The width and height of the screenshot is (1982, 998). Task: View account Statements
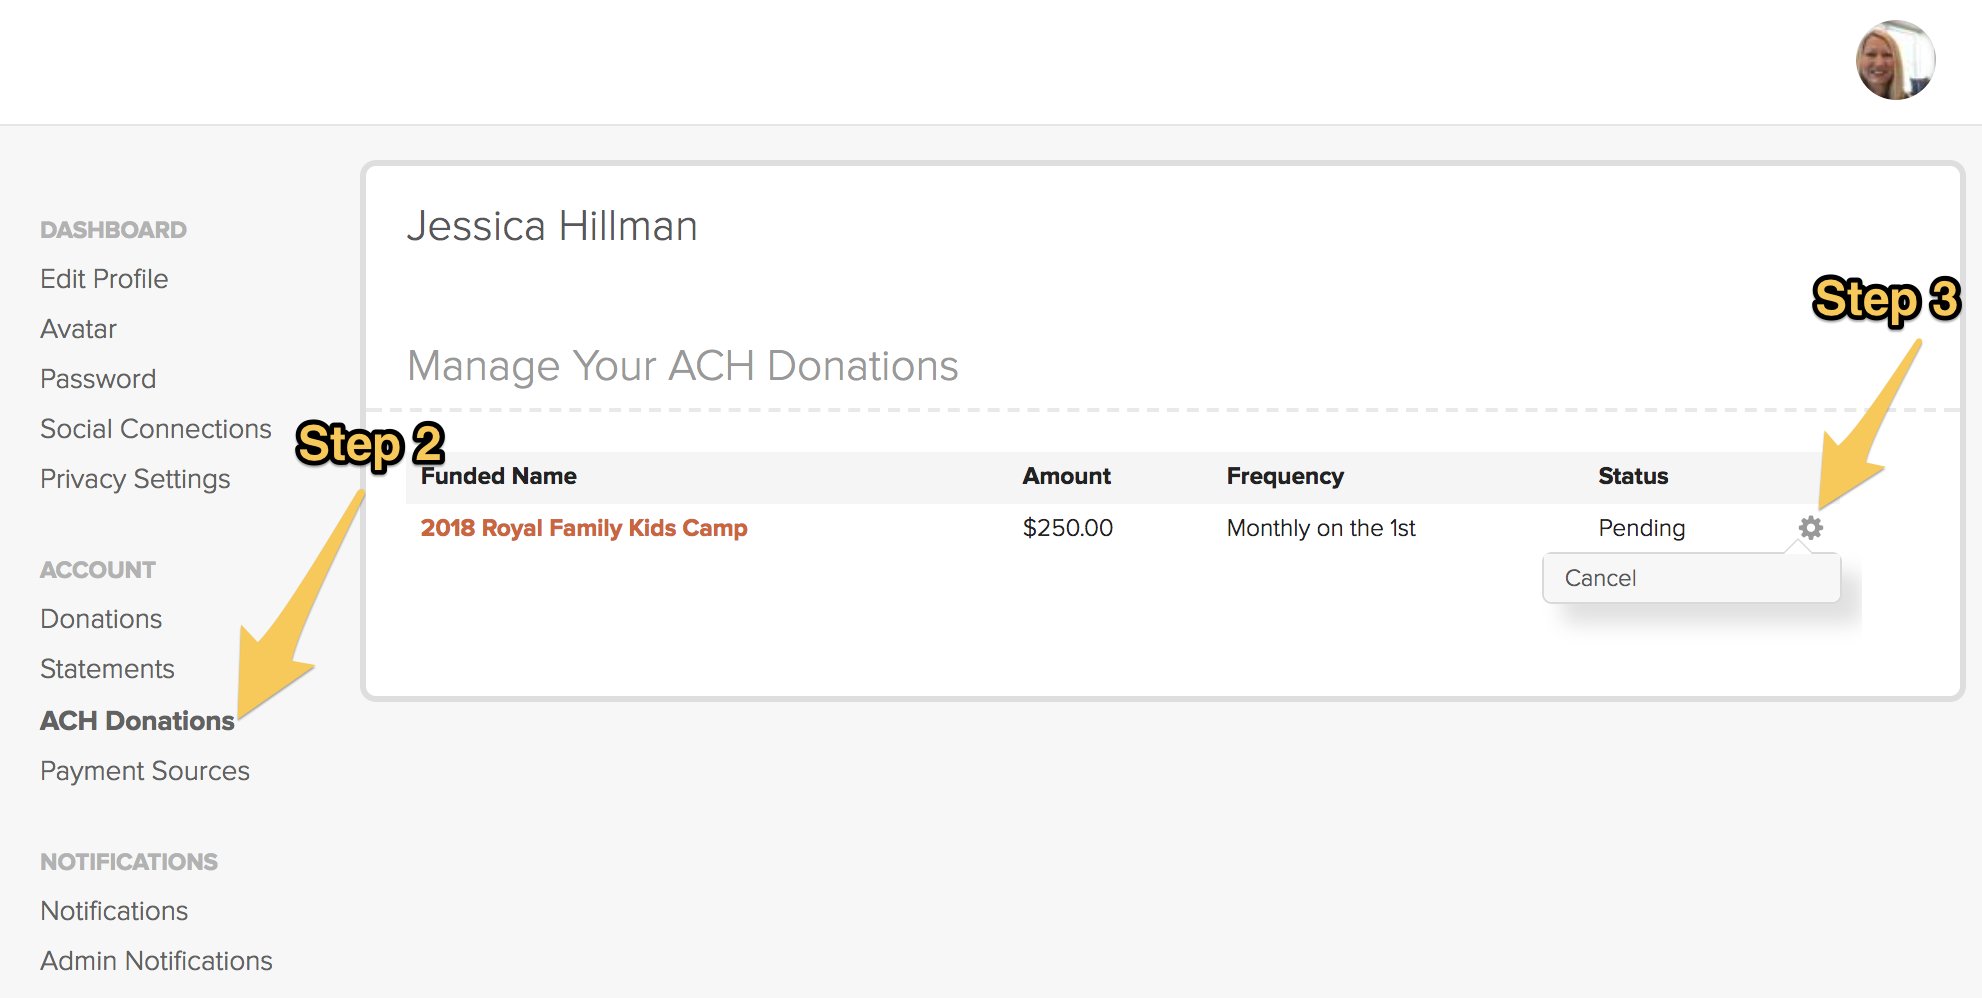click(107, 669)
